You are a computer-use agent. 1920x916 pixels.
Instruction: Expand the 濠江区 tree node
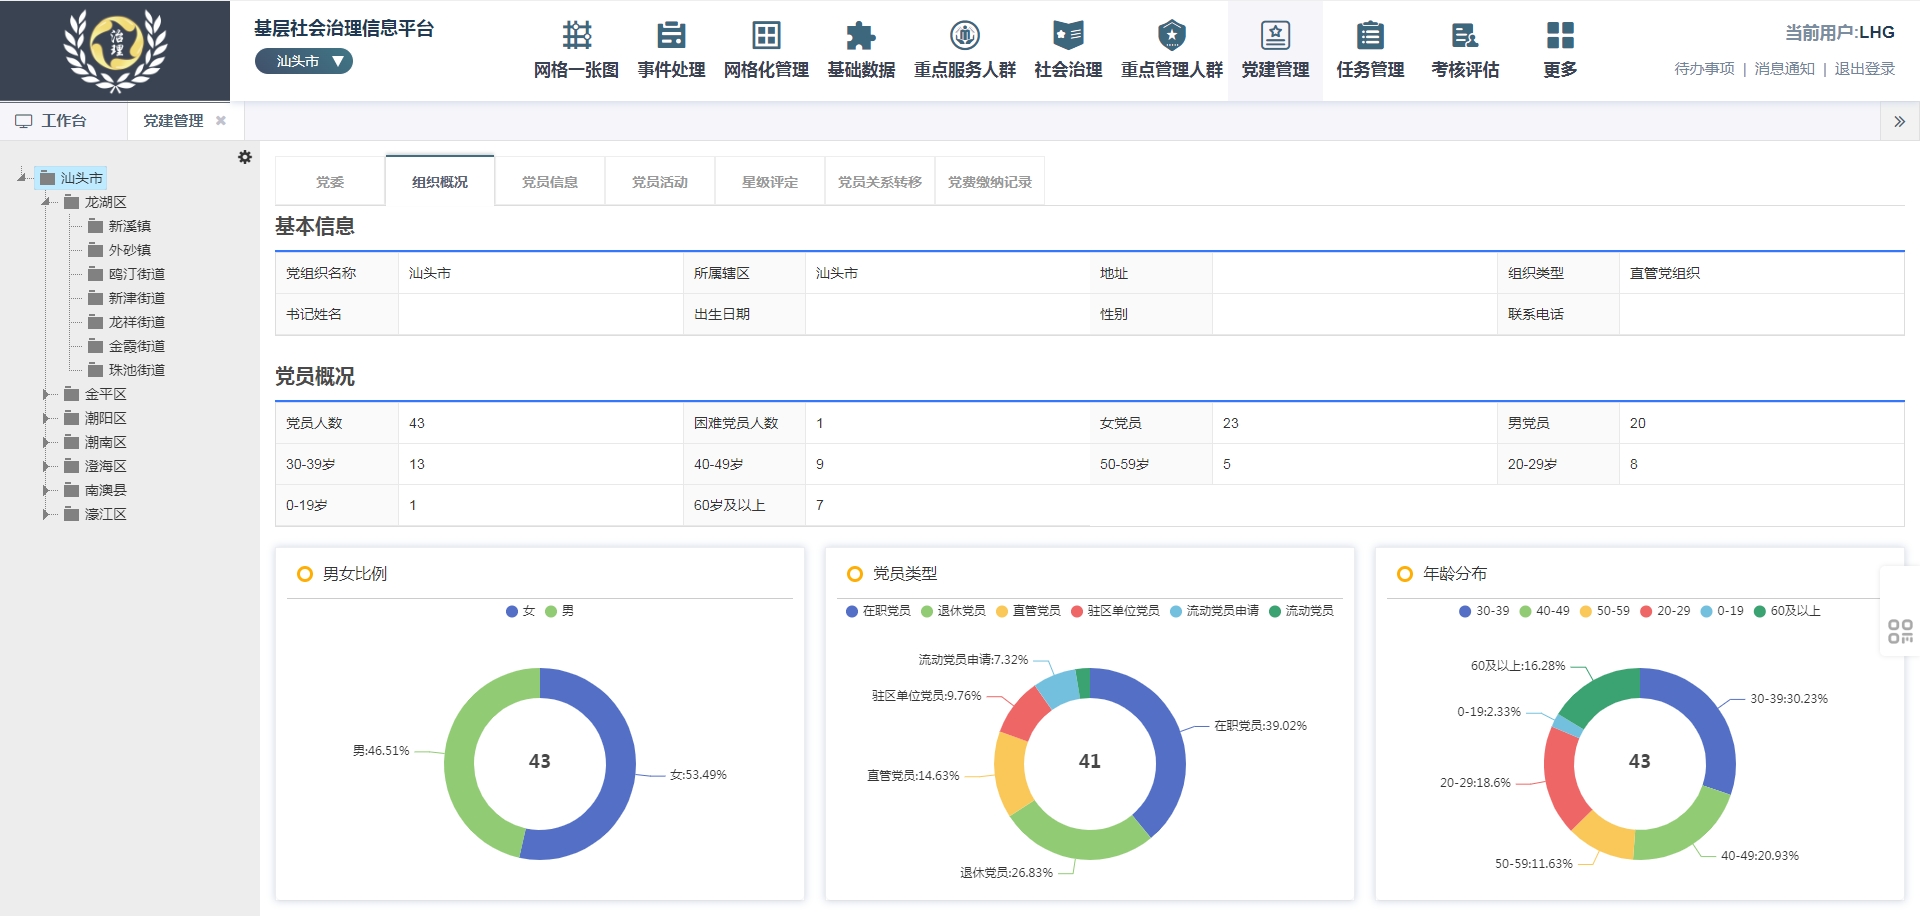(46, 514)
